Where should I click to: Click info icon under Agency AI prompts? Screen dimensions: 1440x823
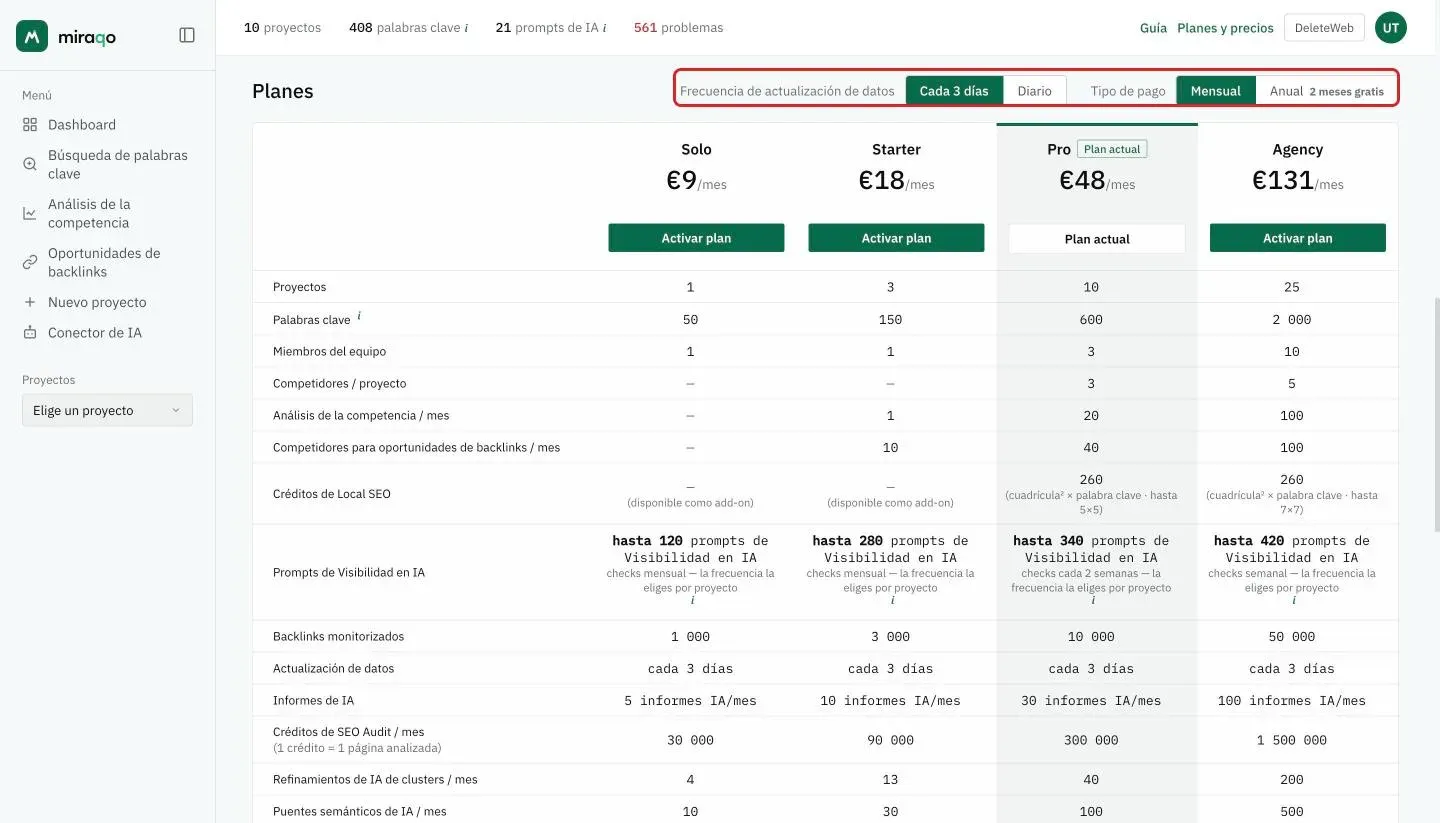click(1293, 601)
